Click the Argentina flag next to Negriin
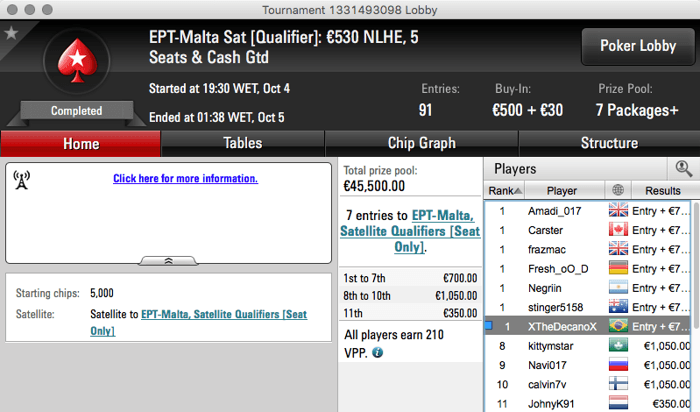This screenshot has width=700, height=412. coord(618,287)
